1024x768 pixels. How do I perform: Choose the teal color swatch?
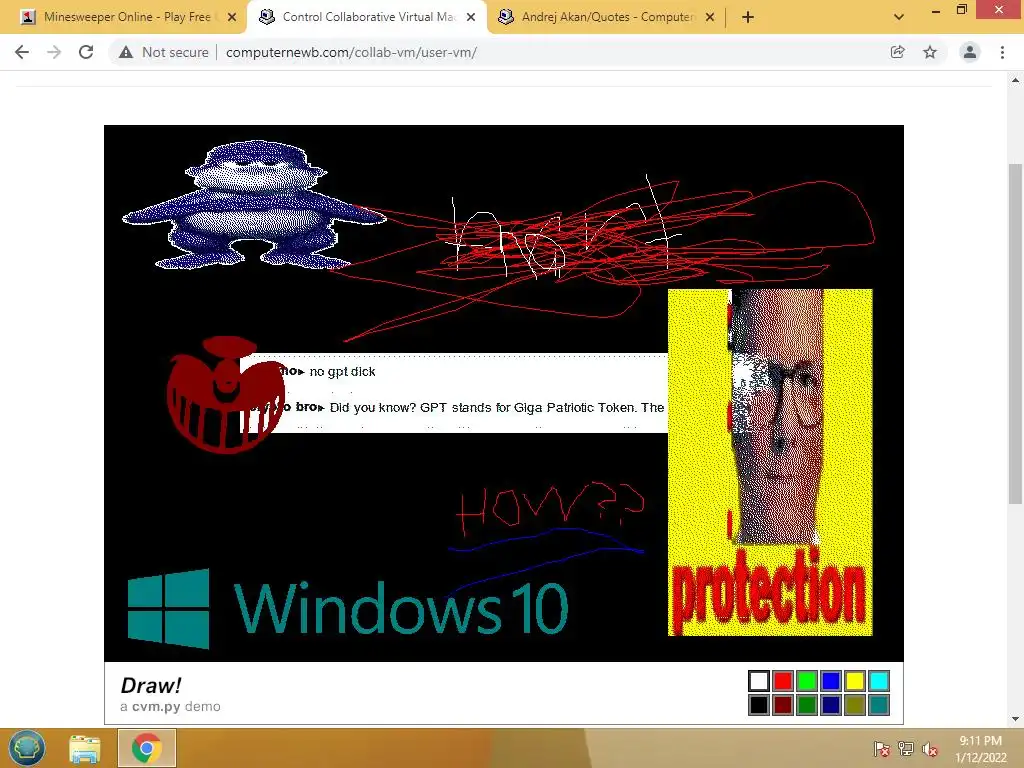click(x=879, y=705)
